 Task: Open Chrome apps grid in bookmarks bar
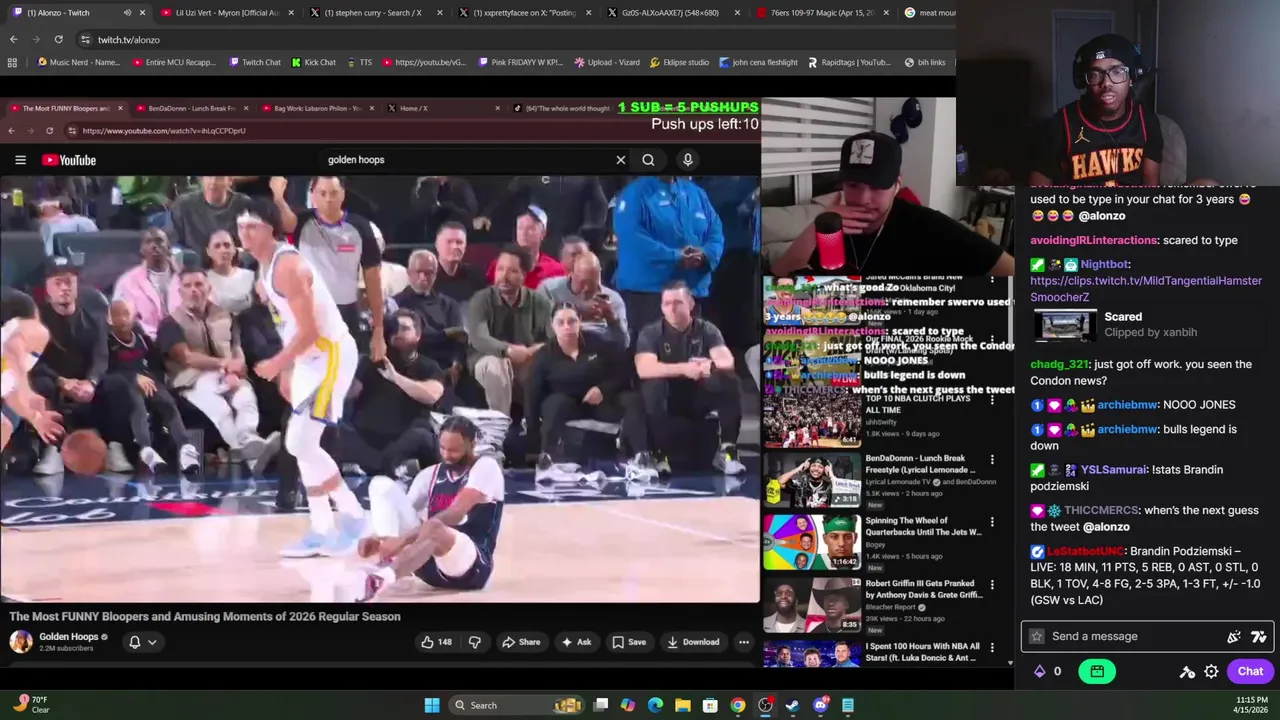(x=12, y=62)
